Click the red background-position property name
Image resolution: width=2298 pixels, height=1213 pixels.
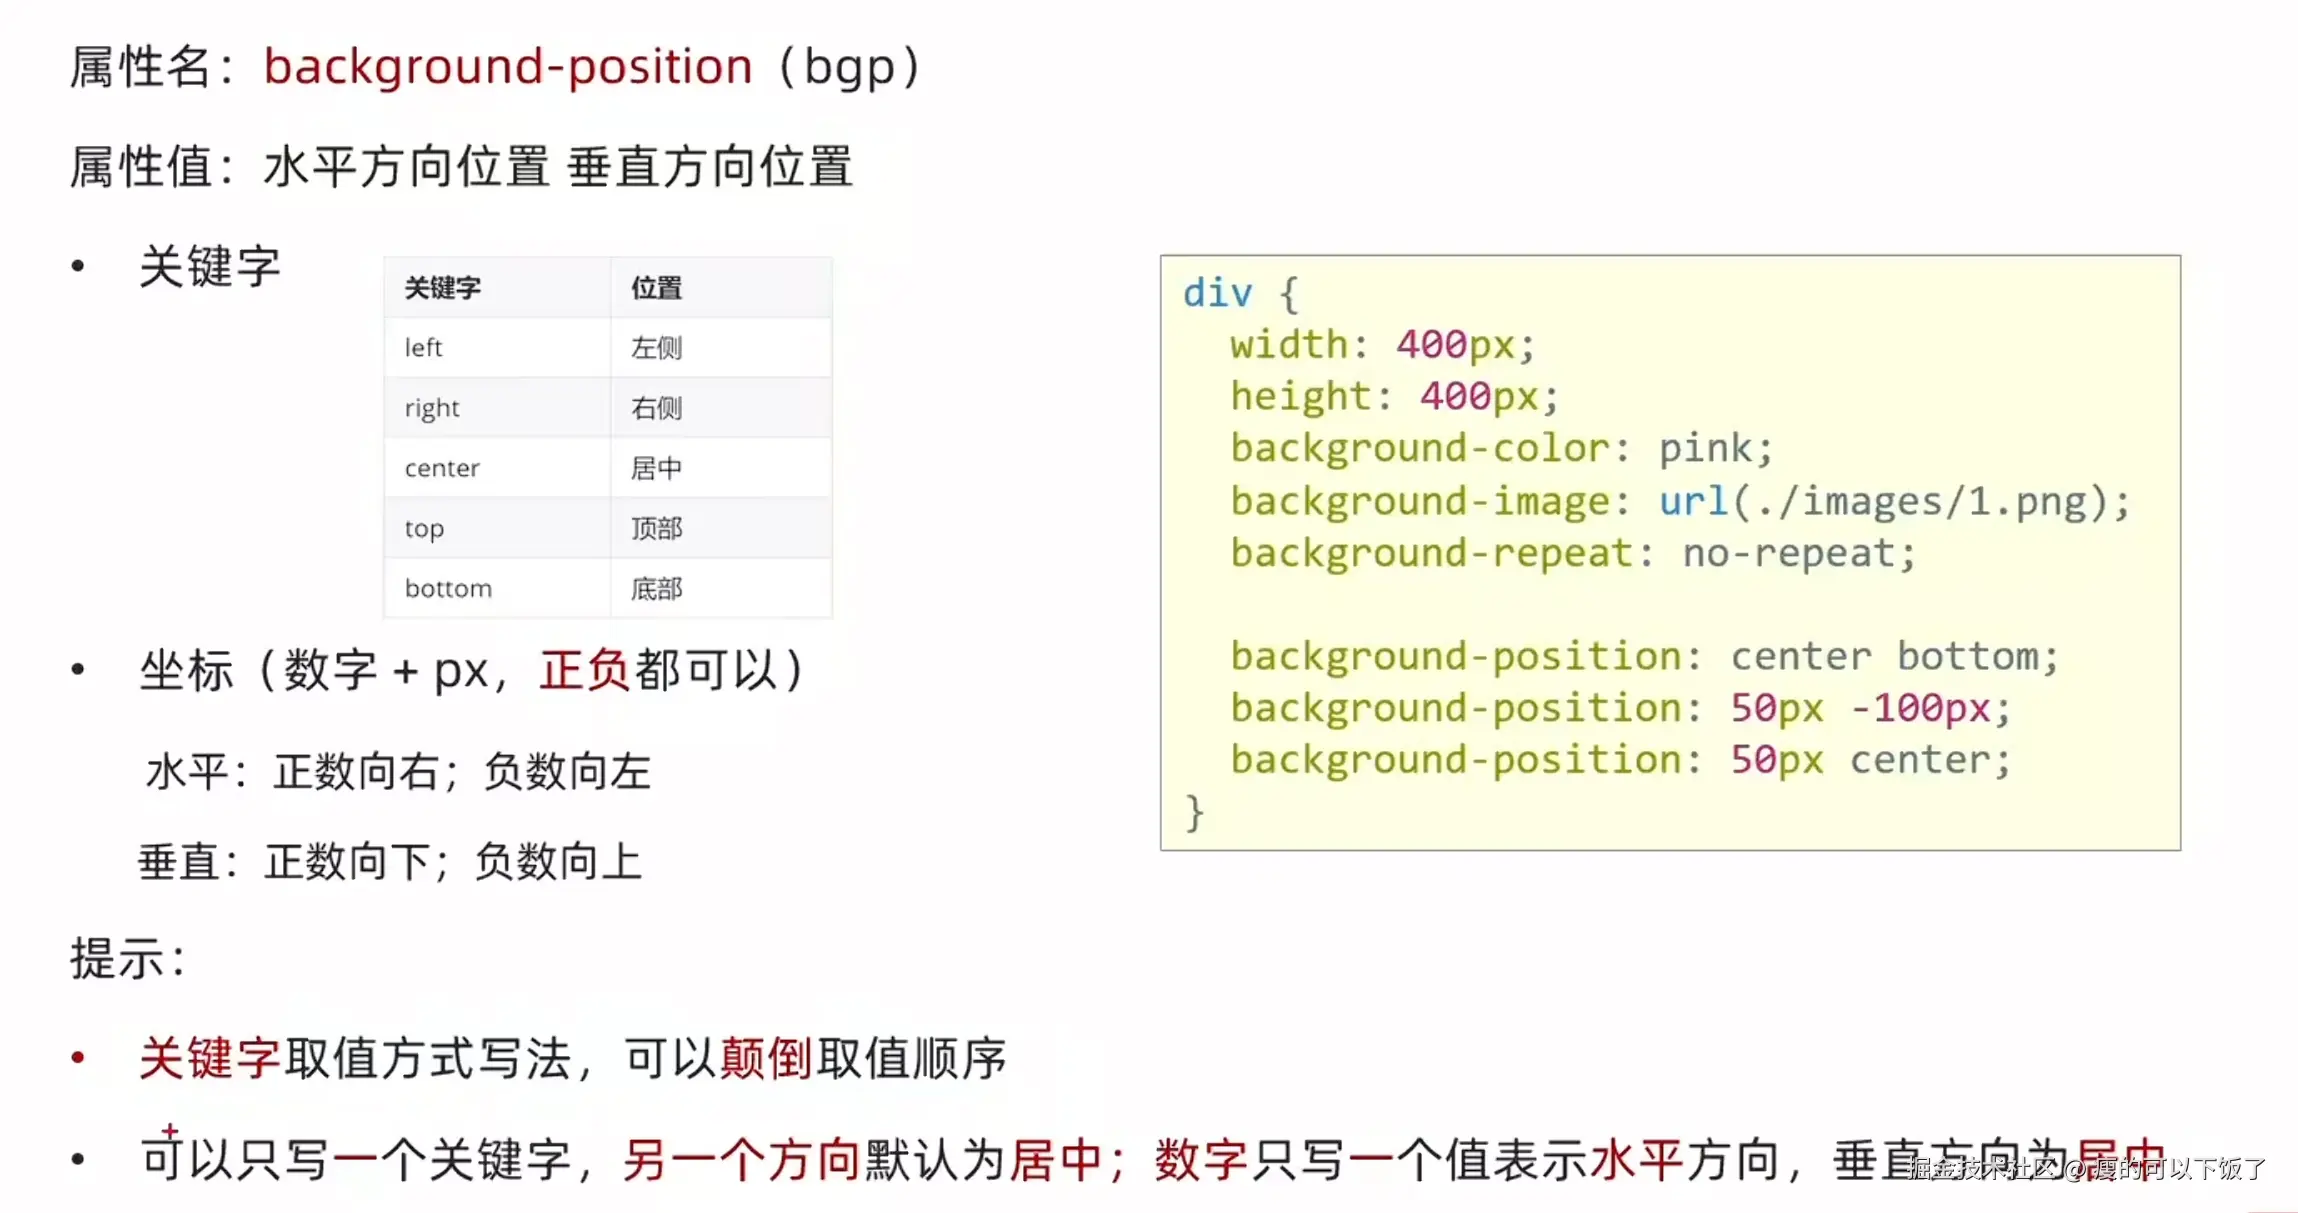click(508, 68)
